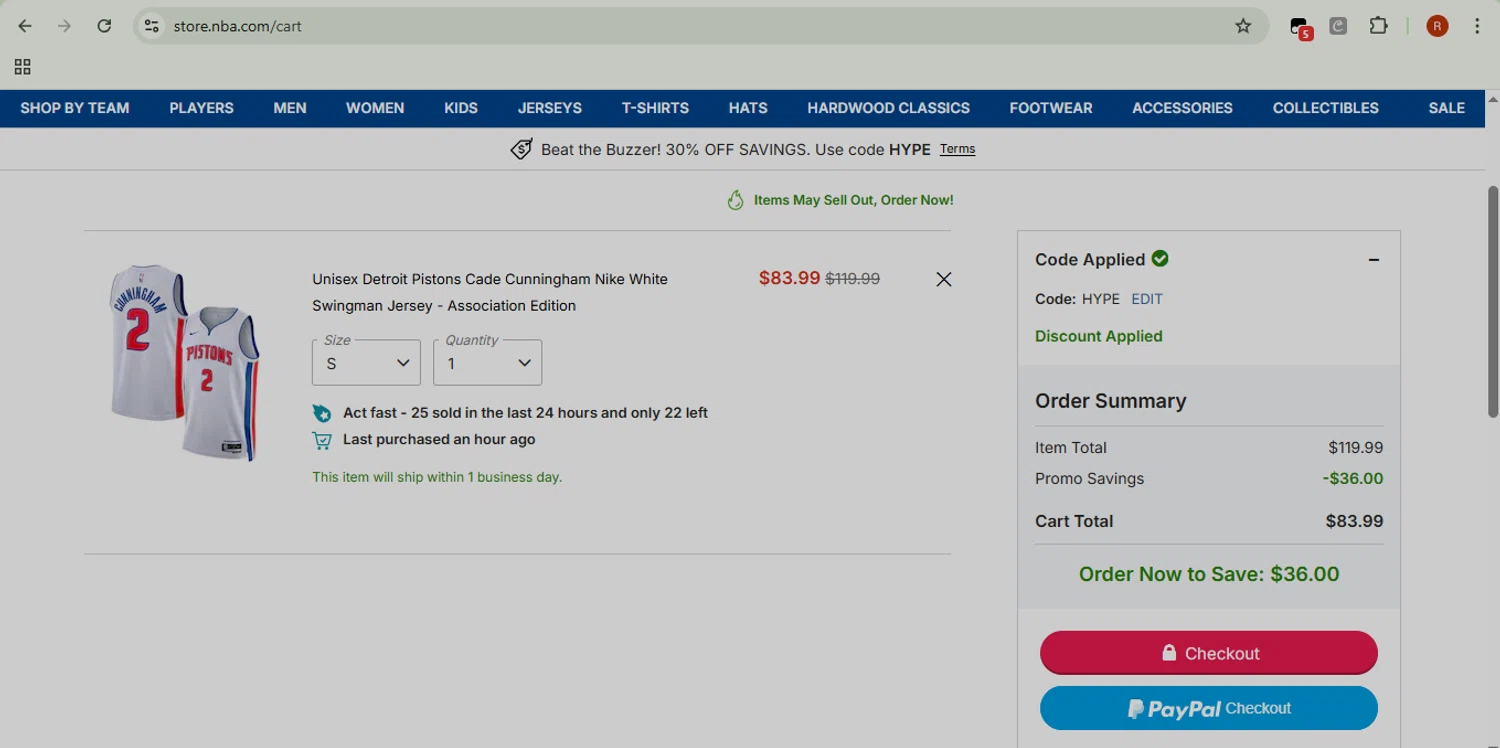The image size is (1500, 748).
Task: Open the apps grid shortcut in bookmarks bar
Action: (x=22, y=67)
